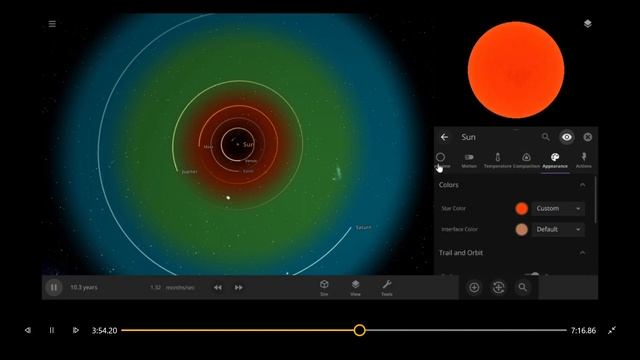Switch to the Temperature tab
This screenshot has width=640, height=360.
(x=497, y=160)
